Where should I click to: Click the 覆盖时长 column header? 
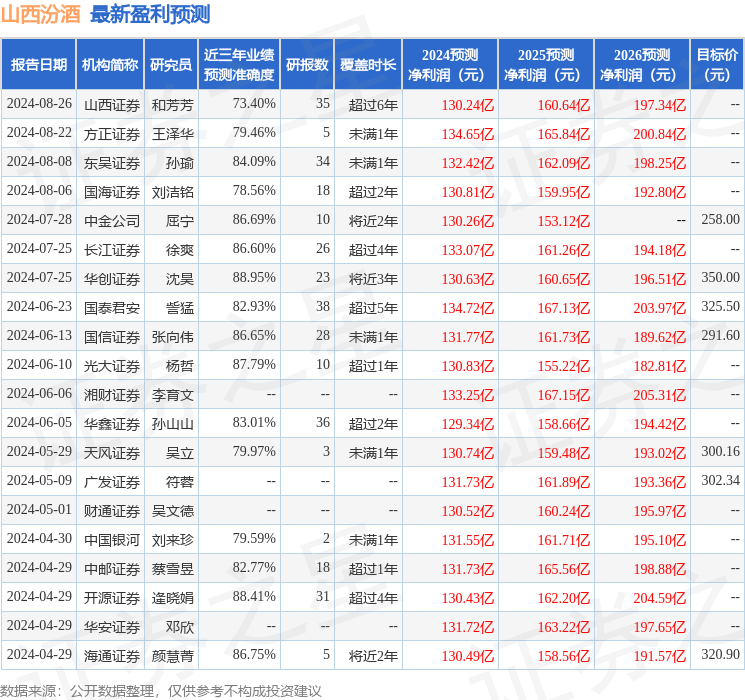(368, 65)
